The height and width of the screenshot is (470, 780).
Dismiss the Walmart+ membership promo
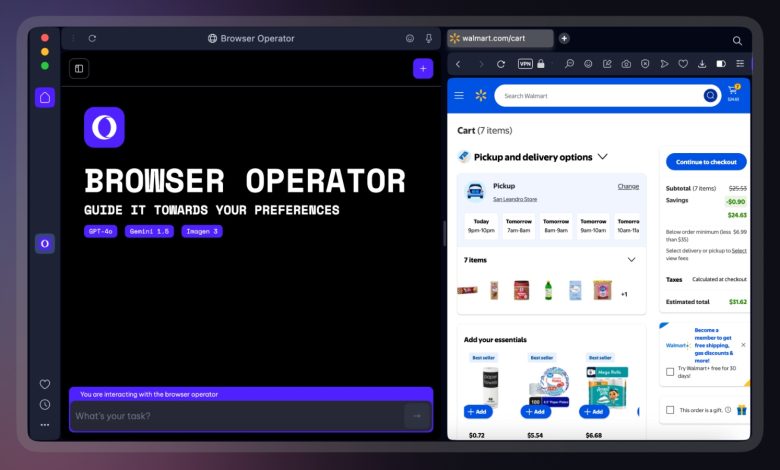[743, 345]
